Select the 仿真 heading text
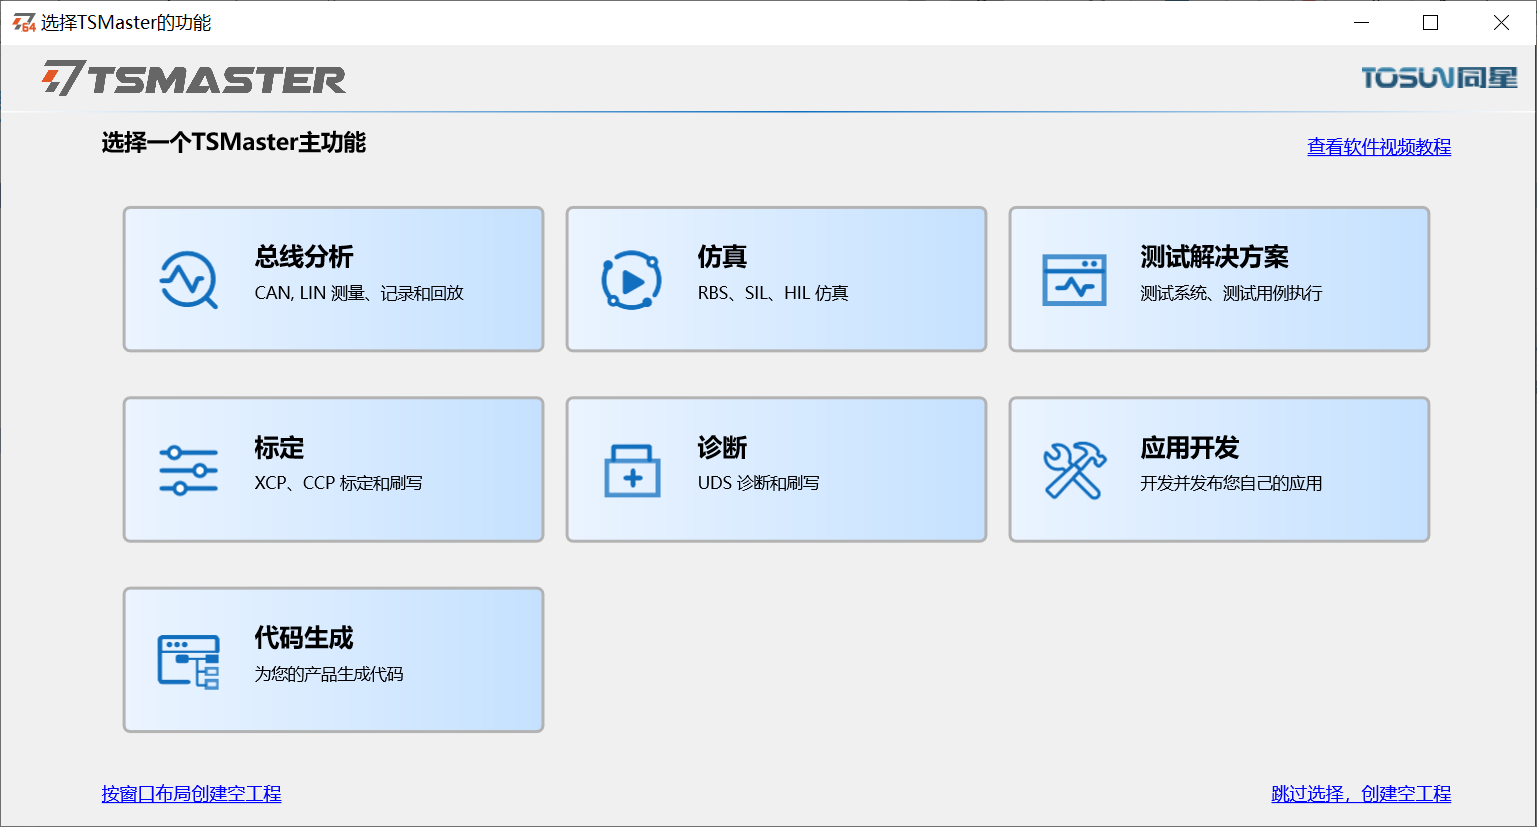Screen dimensions: 1537x827 click(x=722, y=257)
